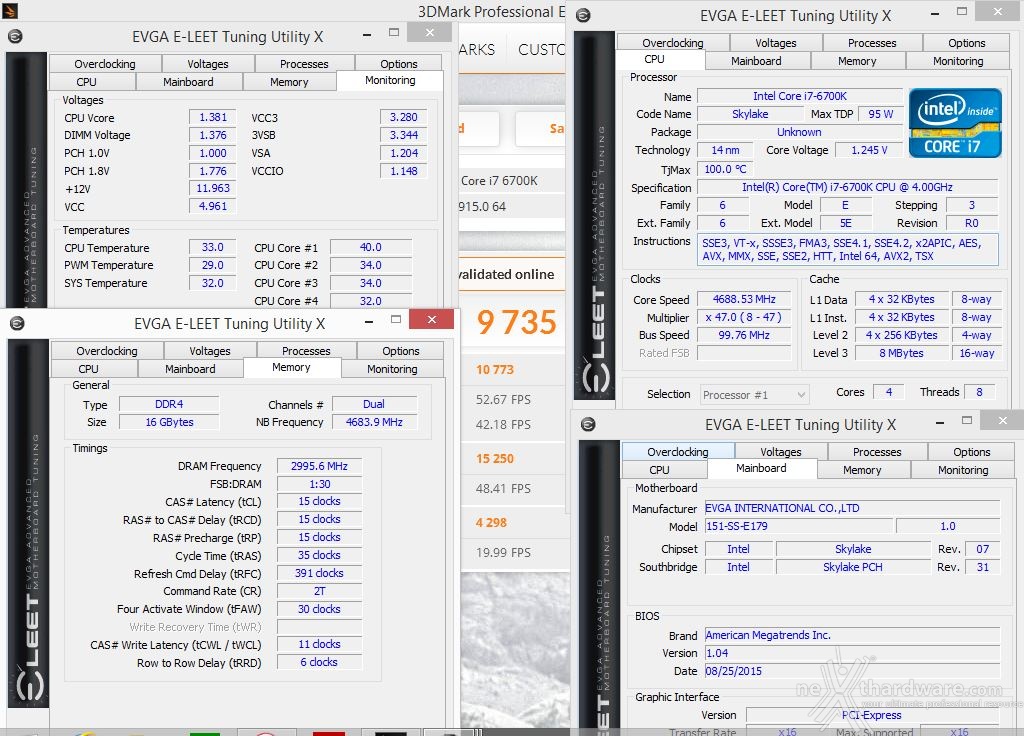Click the Instructions list field
This screenshot has width=1024, height=736.
coord(848,249)
